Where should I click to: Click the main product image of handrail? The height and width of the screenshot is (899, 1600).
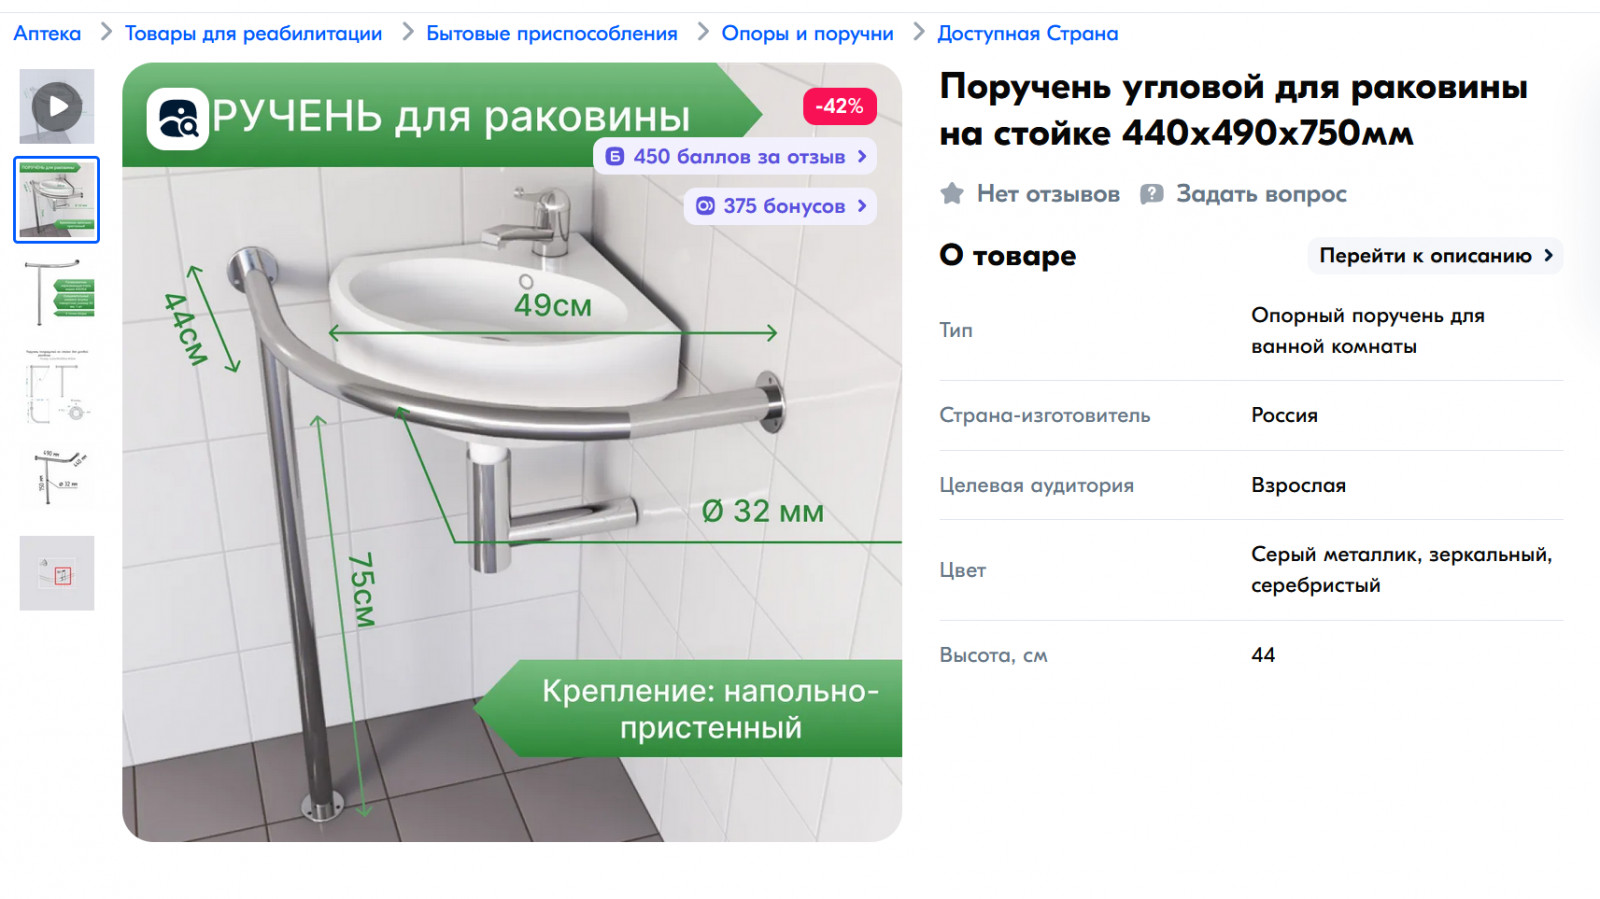(x=512, y=452)
